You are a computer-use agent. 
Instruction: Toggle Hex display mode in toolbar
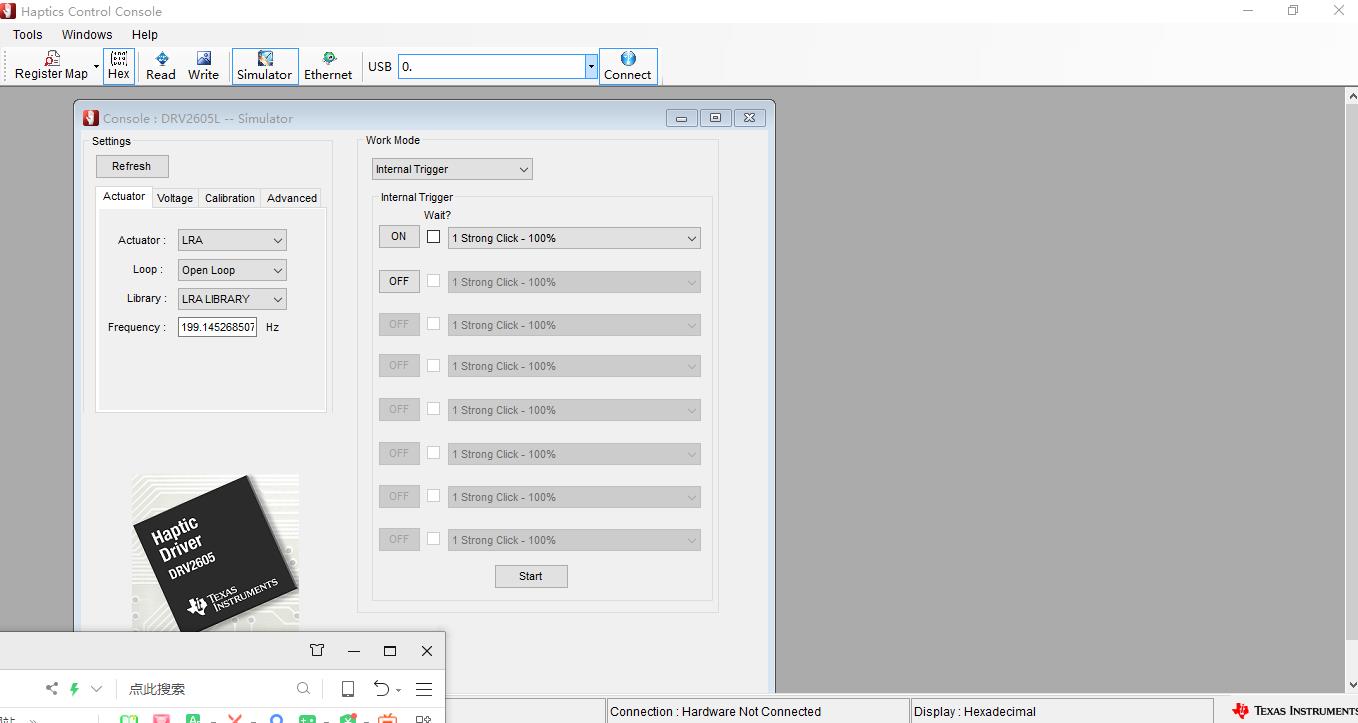pyautogui.click(x=119, y=66)
